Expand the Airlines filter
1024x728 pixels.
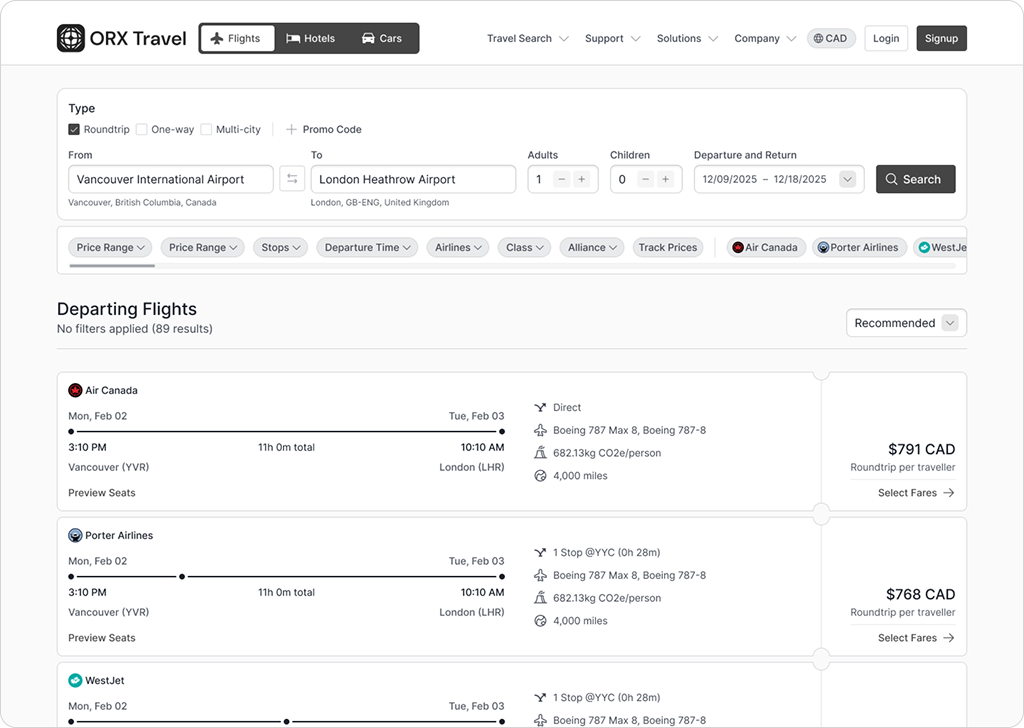pyautogui.click(x=458, y=247)
